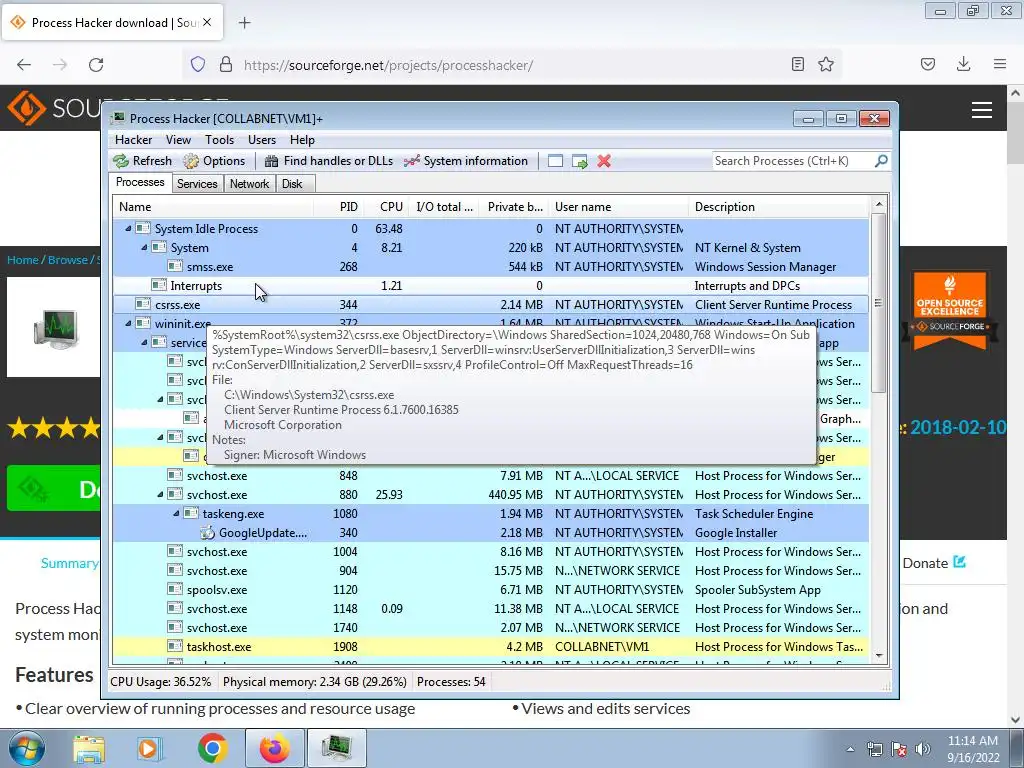Select the smss.exe process row
This screenshot has height=768, width=1024.
tap(490, 266)
